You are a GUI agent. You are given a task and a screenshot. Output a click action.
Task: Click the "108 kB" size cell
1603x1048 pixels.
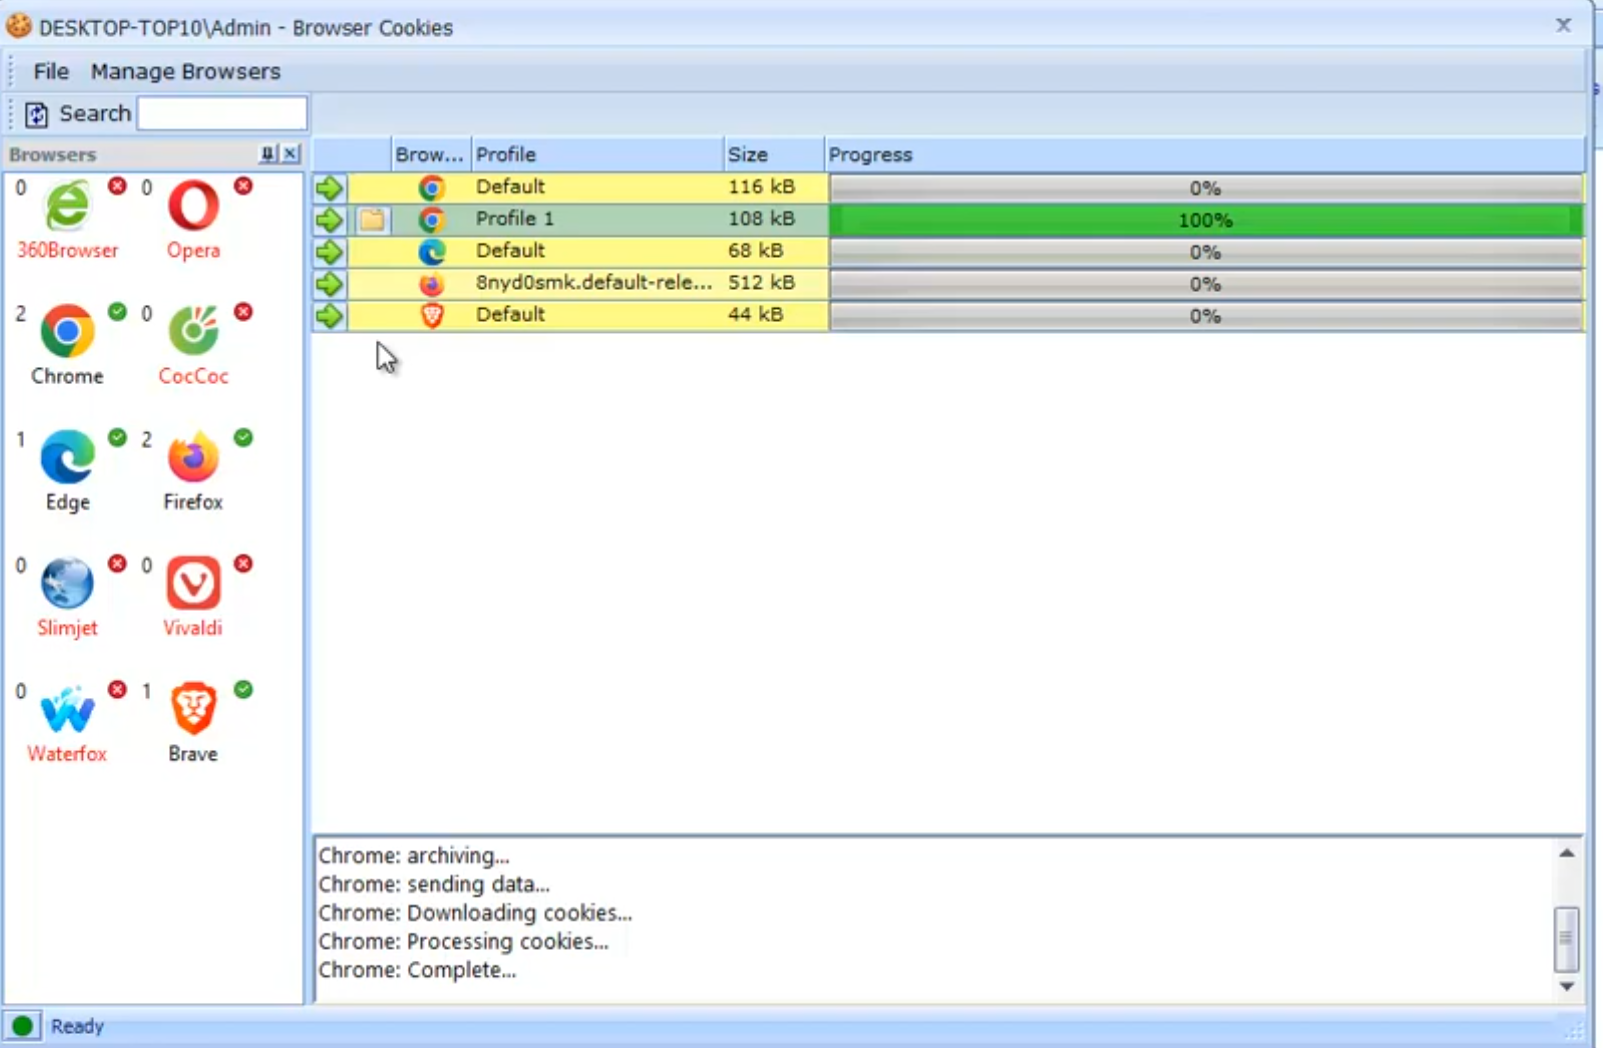click(762, 219)
